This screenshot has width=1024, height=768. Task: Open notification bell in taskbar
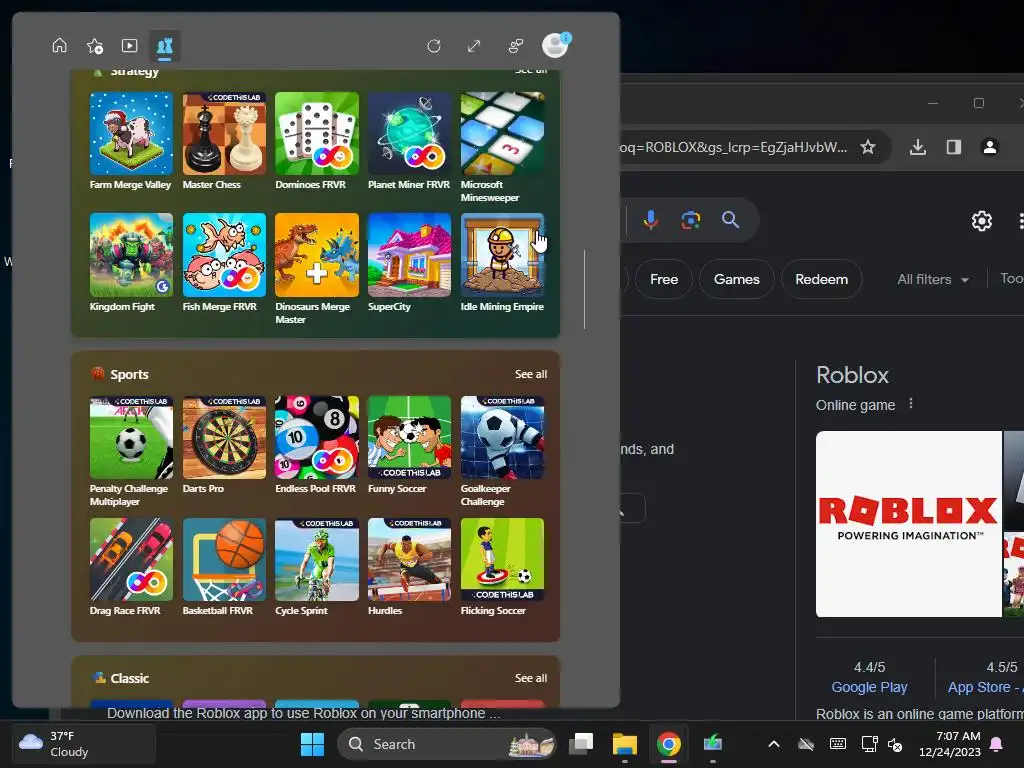pyautogui.click(x=997, y=744)
